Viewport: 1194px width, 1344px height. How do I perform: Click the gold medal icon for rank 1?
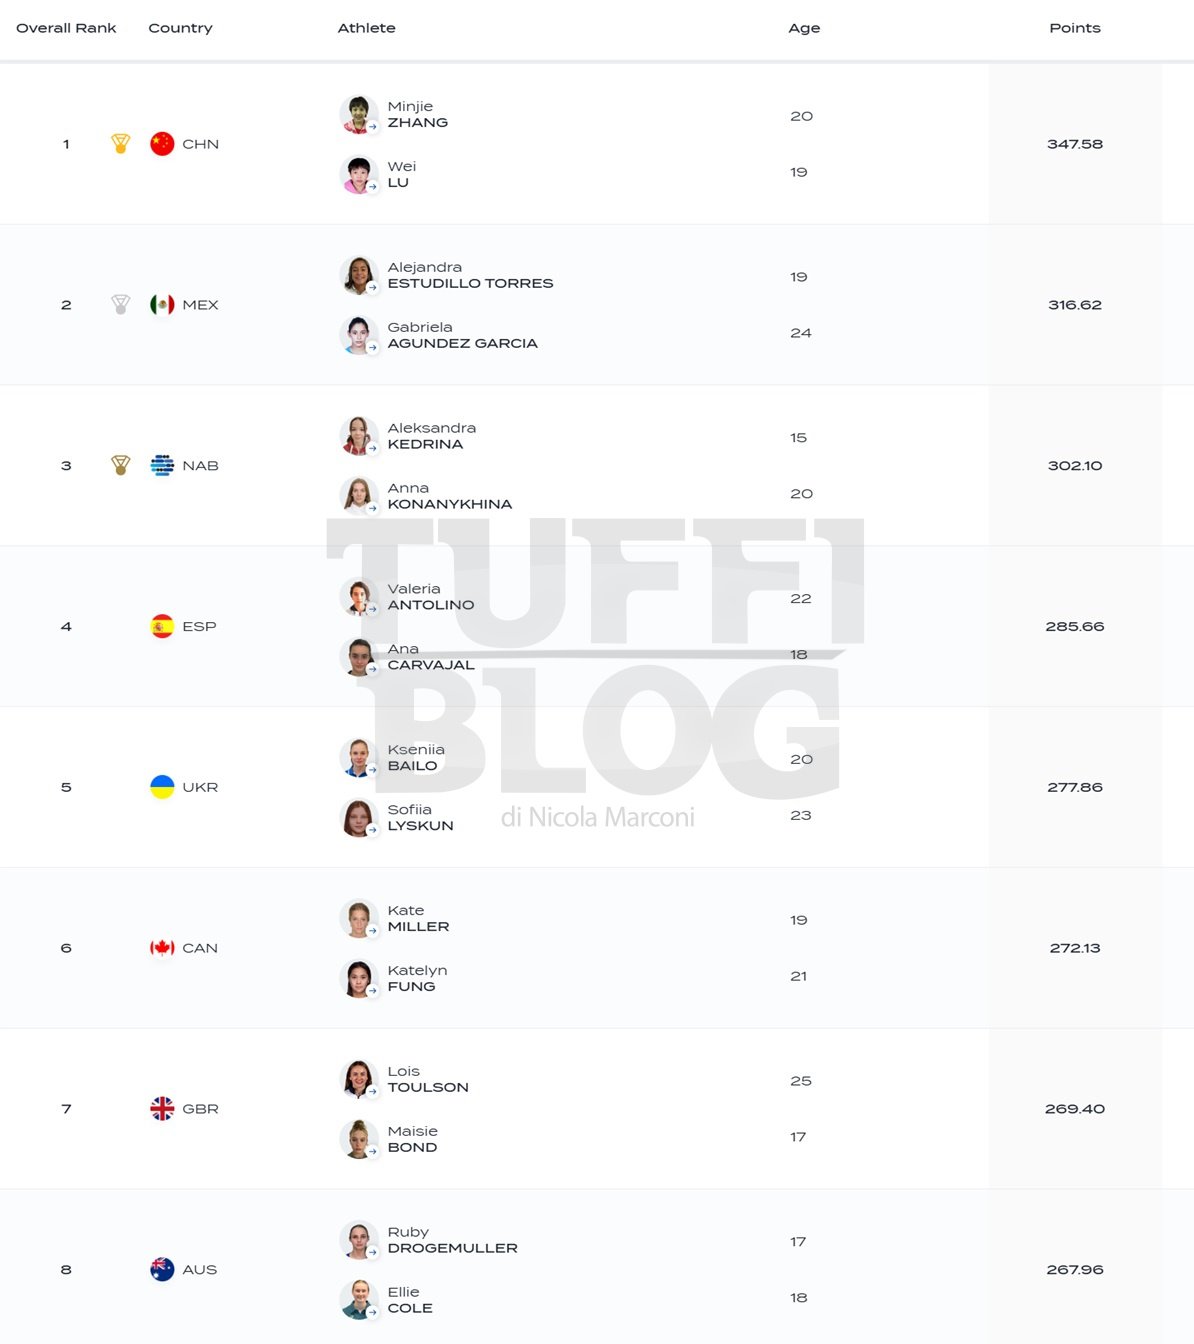[121, 144]
